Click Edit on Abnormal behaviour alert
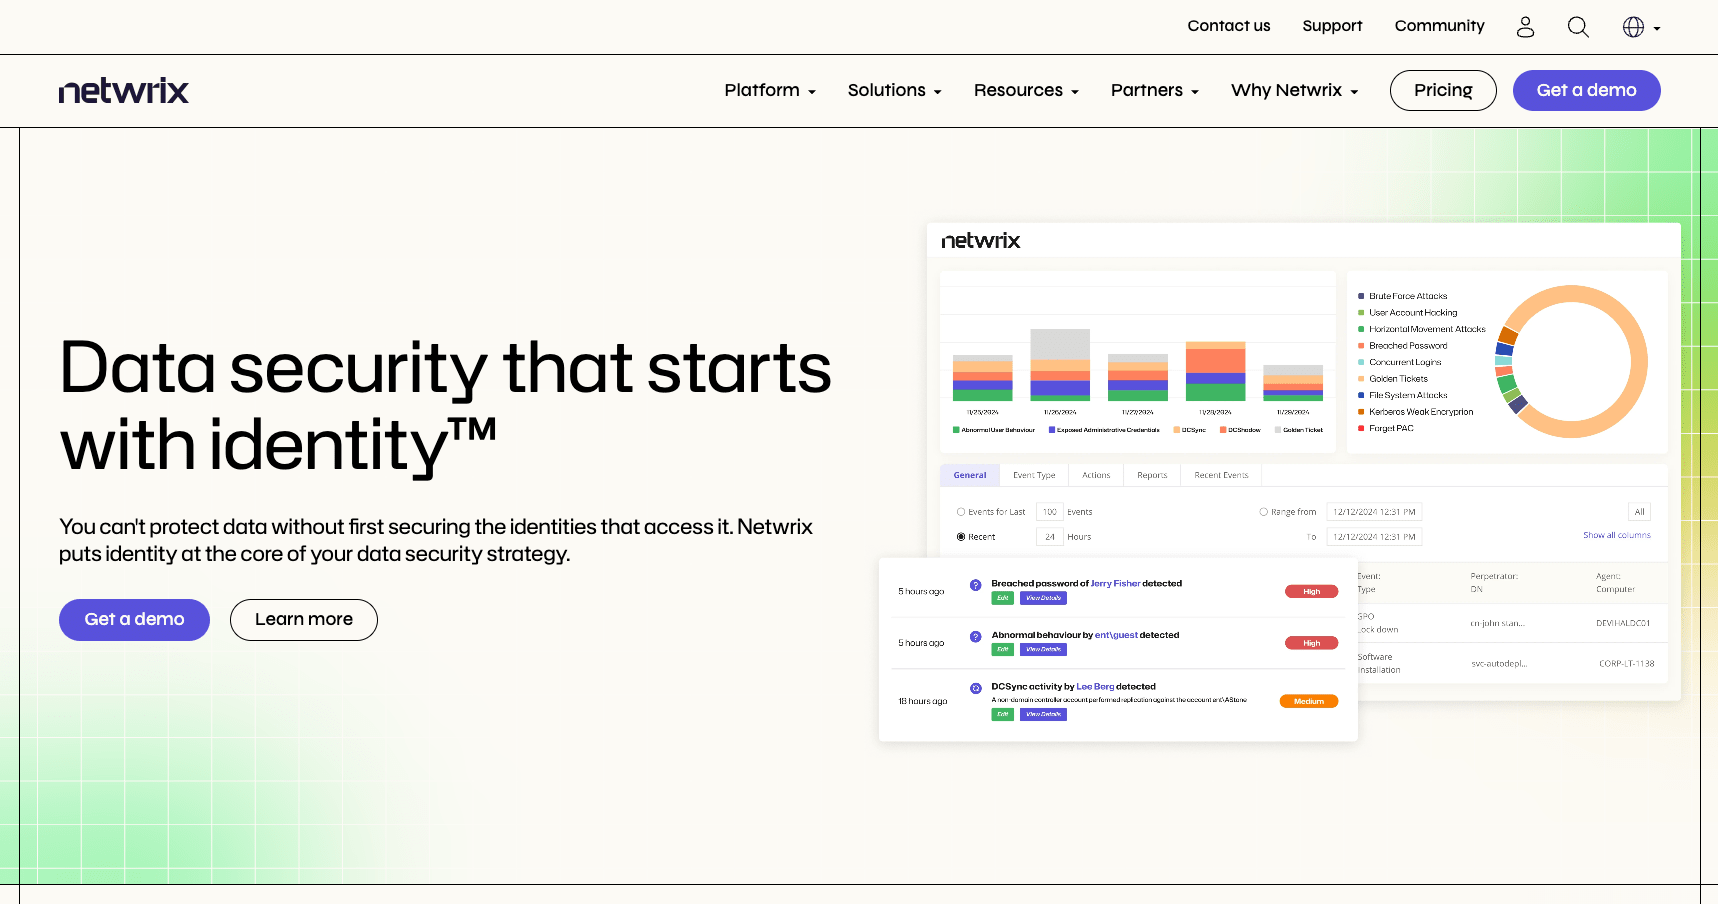This screenshot has width=1718, height=904. (1002, 649)
